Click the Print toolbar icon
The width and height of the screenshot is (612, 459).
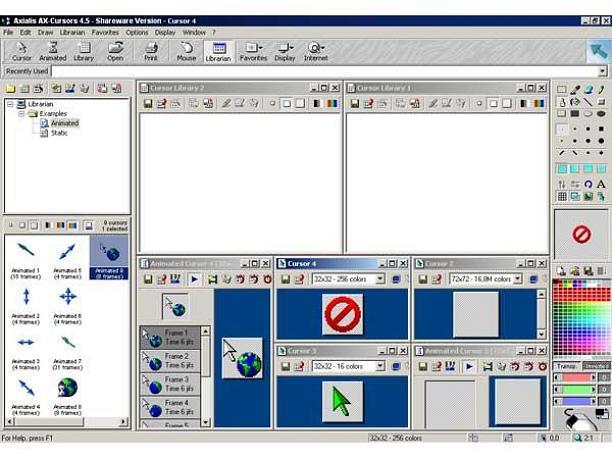coord(151,52)
